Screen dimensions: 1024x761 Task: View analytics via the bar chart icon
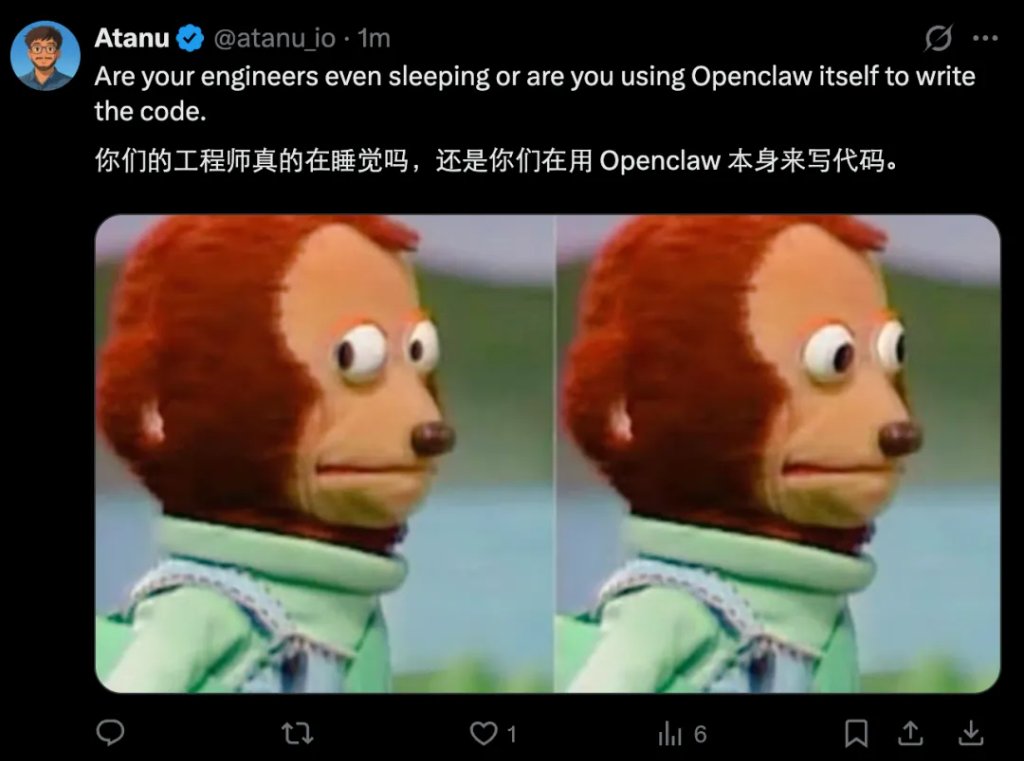670,734
